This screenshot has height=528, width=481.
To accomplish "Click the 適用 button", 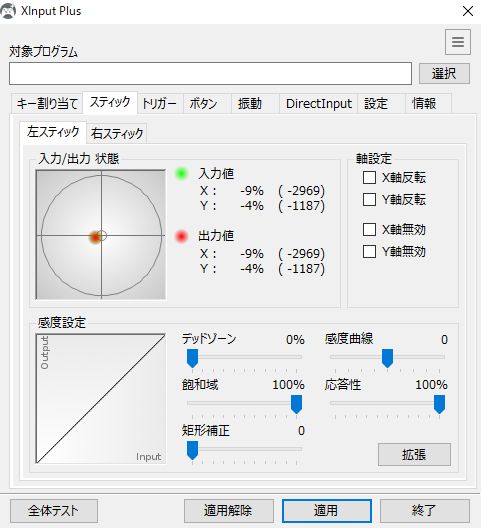I will (327, 510).
